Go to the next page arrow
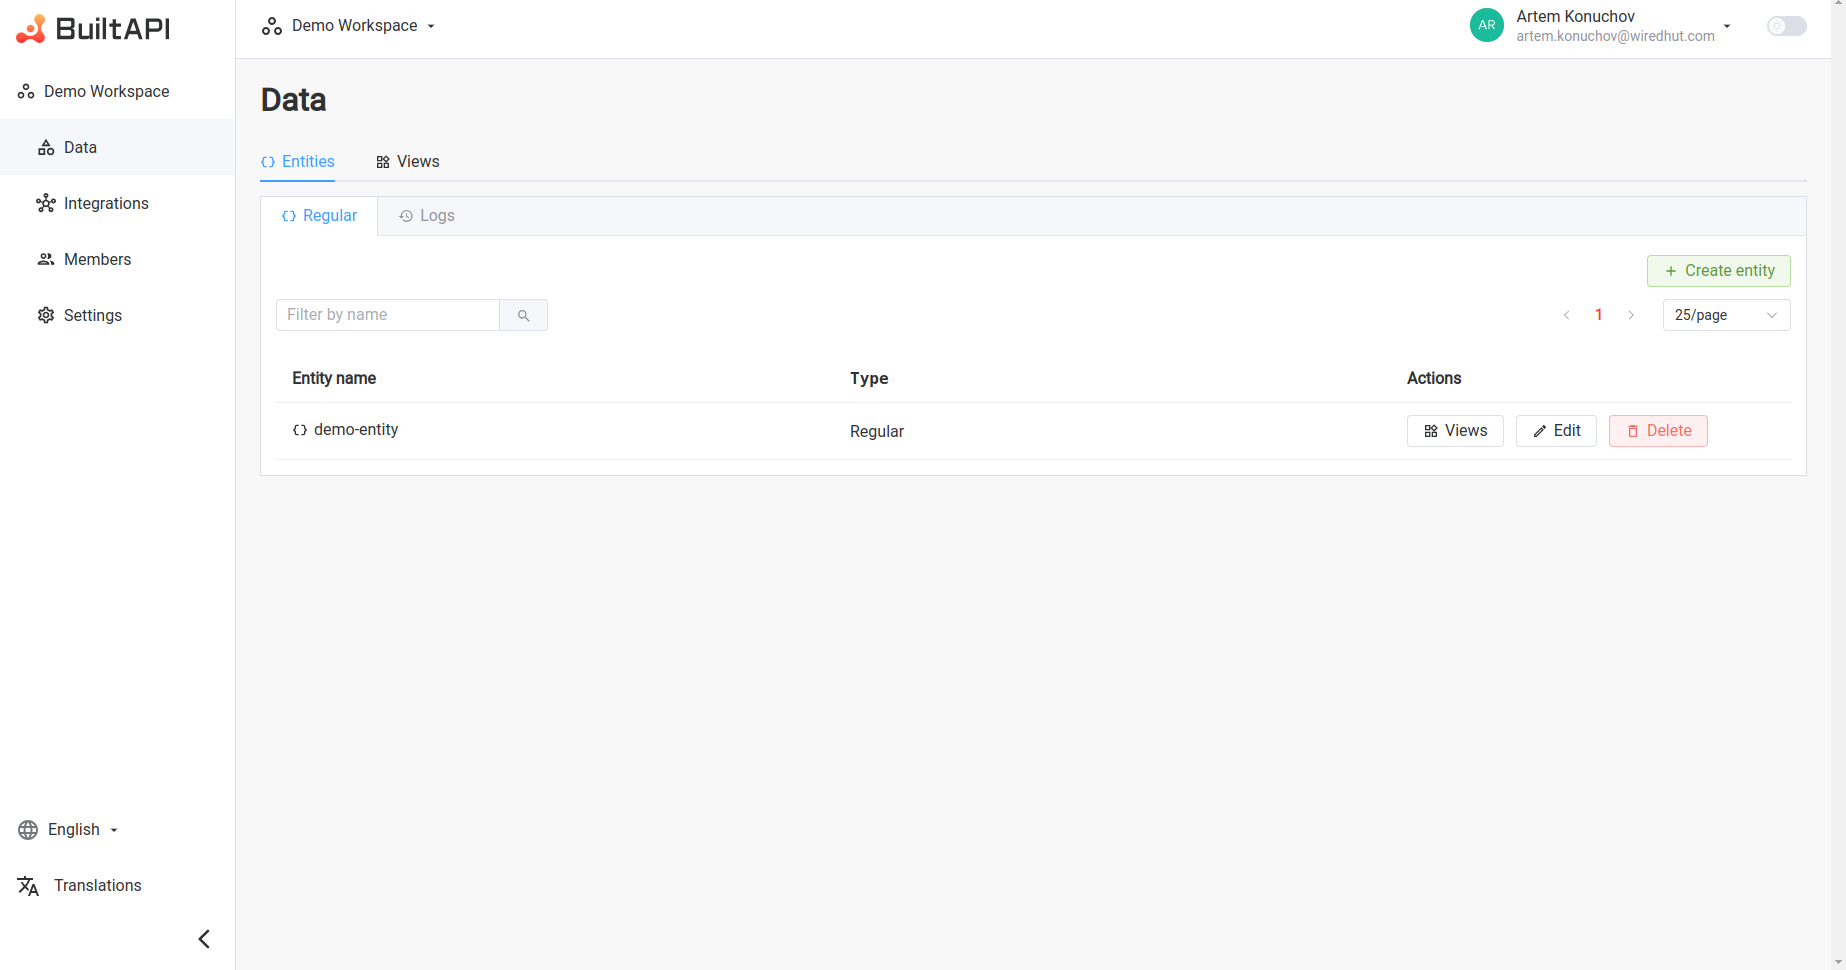Image resolution: width=1846 pixels, height=970 pixels. 1631,315
